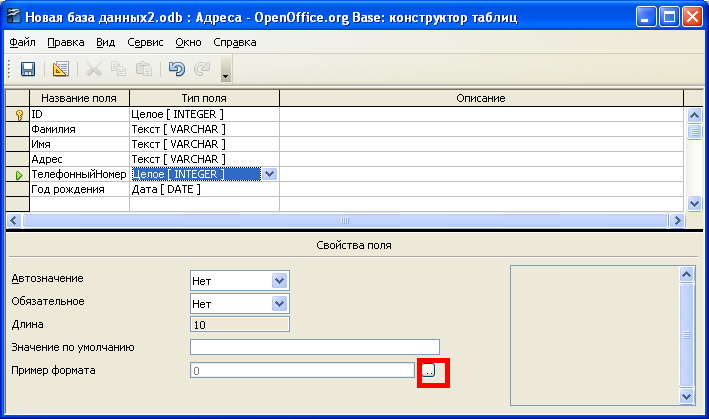Image resolution: width=709 pixels, height=419 pixels.
Task: Open the Файл menu
Action: (23, 42)
